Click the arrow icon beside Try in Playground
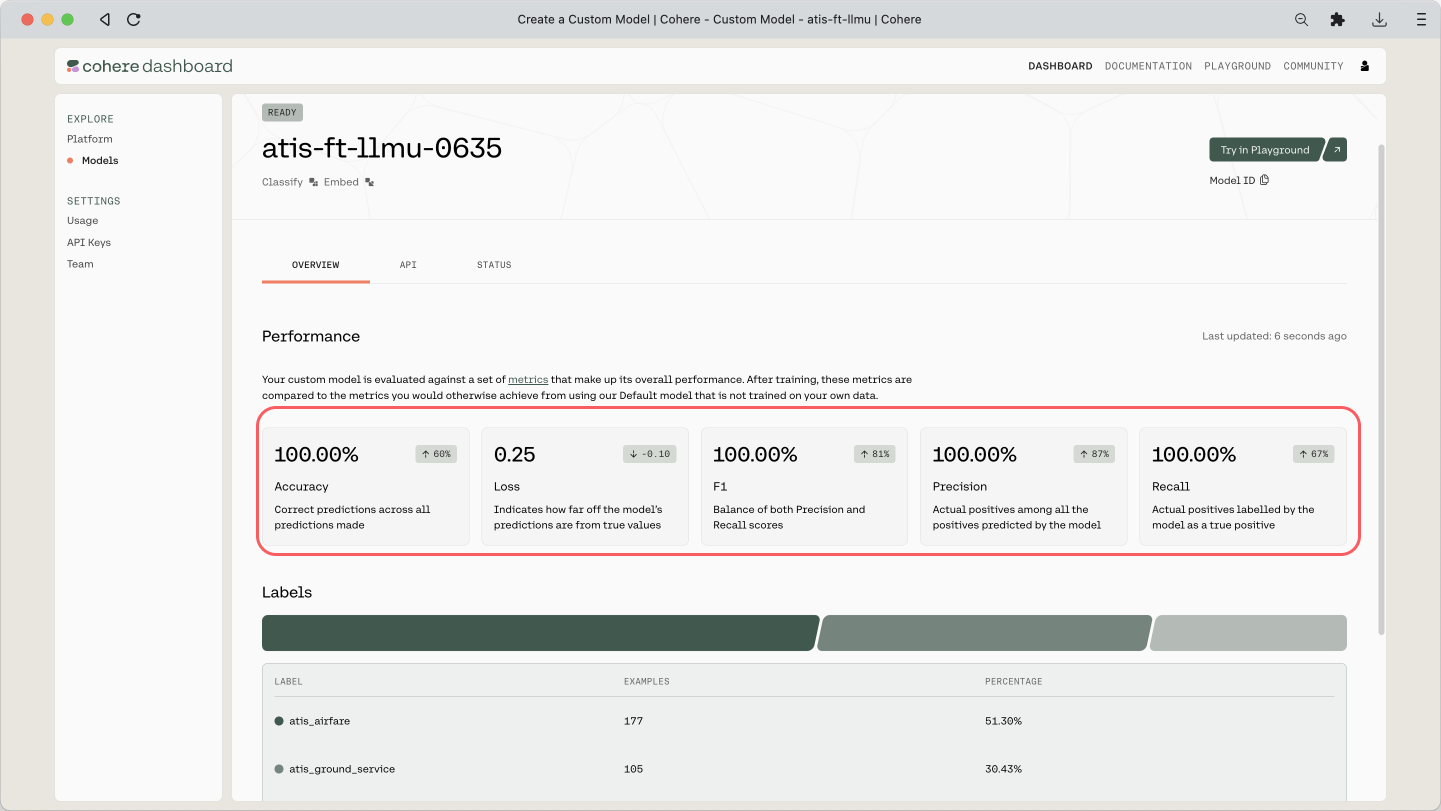1441x811 pixels. [1336, 150]
